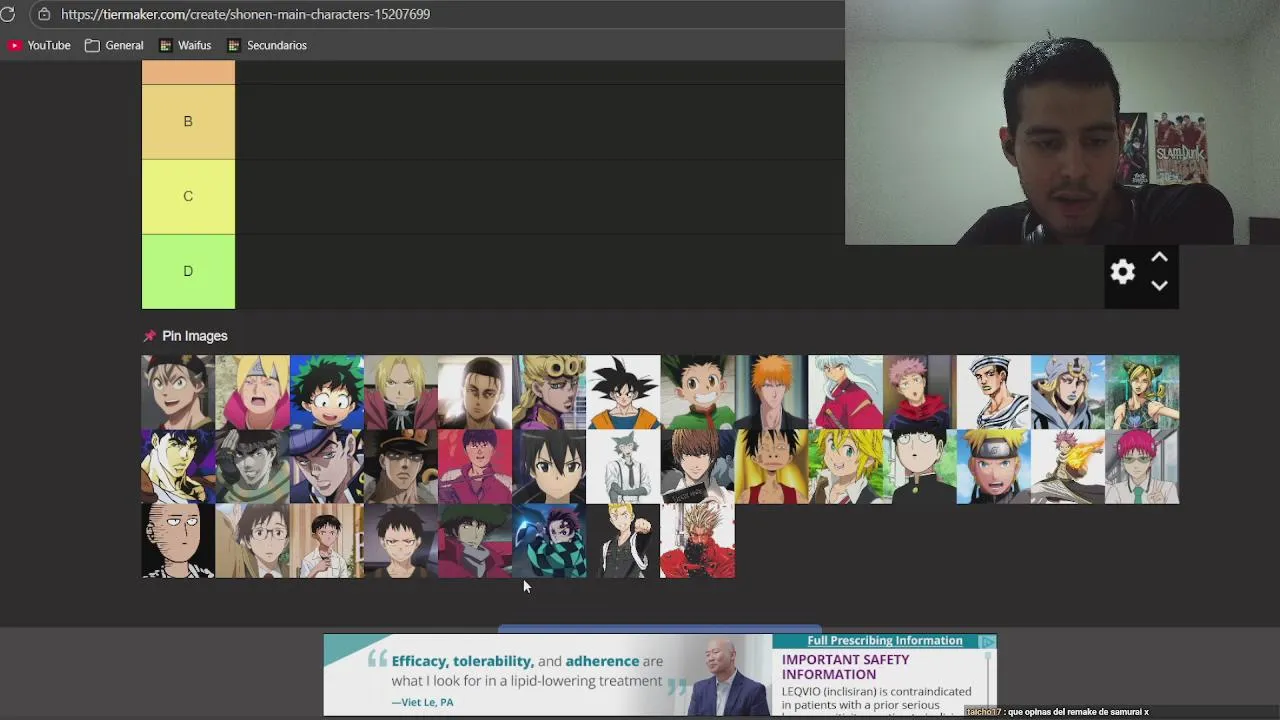Click the tiermaker.com address bar

(x=245, y=14)
